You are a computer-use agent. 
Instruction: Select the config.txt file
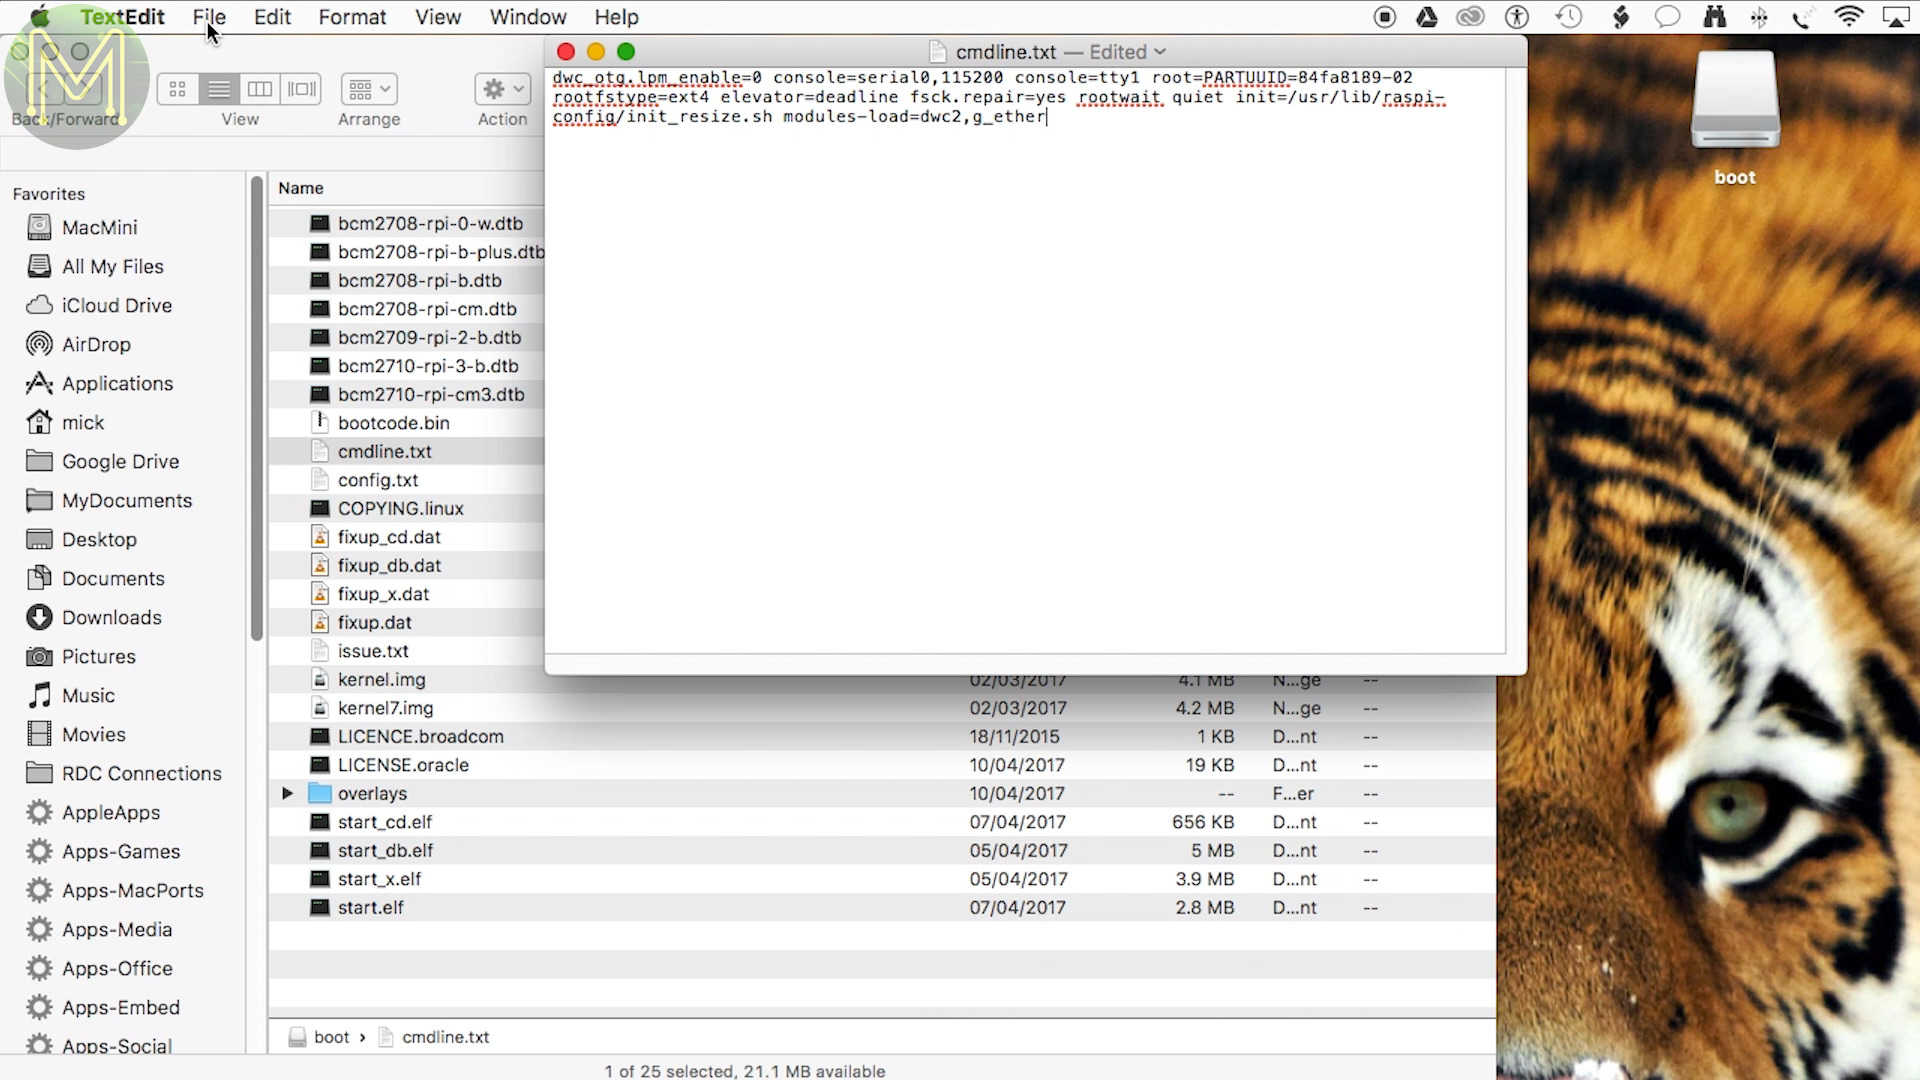(x=378, y=480)
